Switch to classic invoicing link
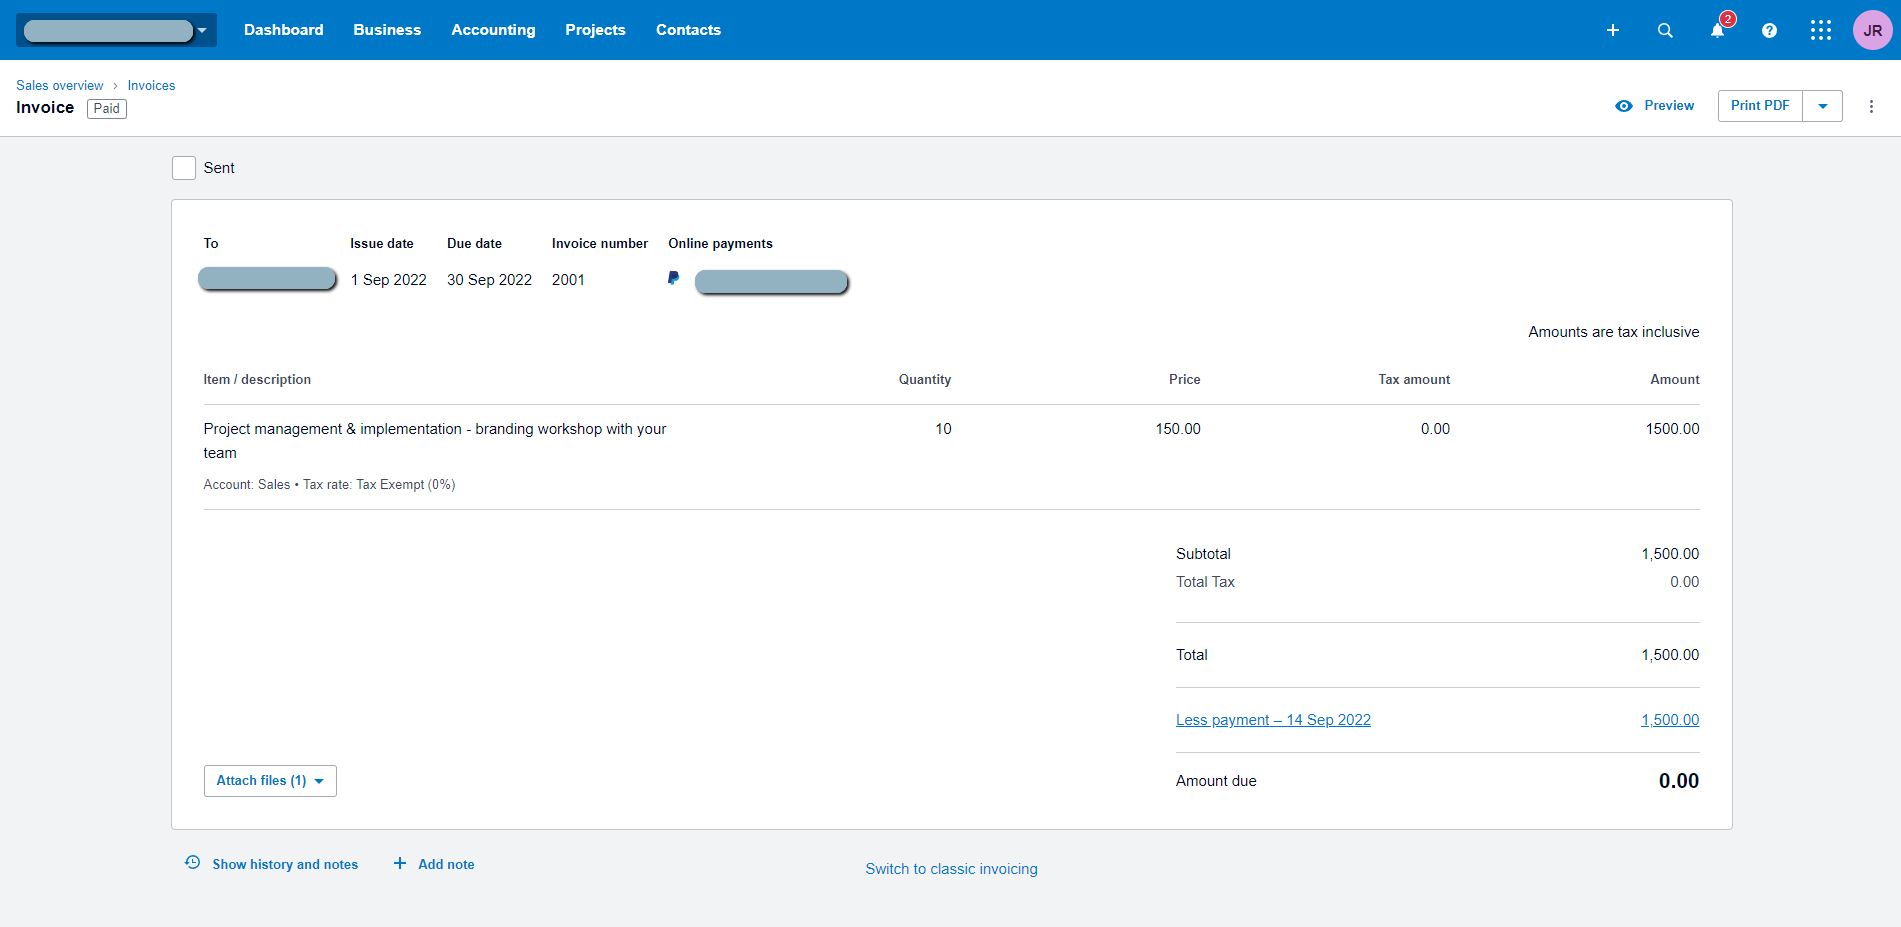1901x927 pixels. point(951,869)
